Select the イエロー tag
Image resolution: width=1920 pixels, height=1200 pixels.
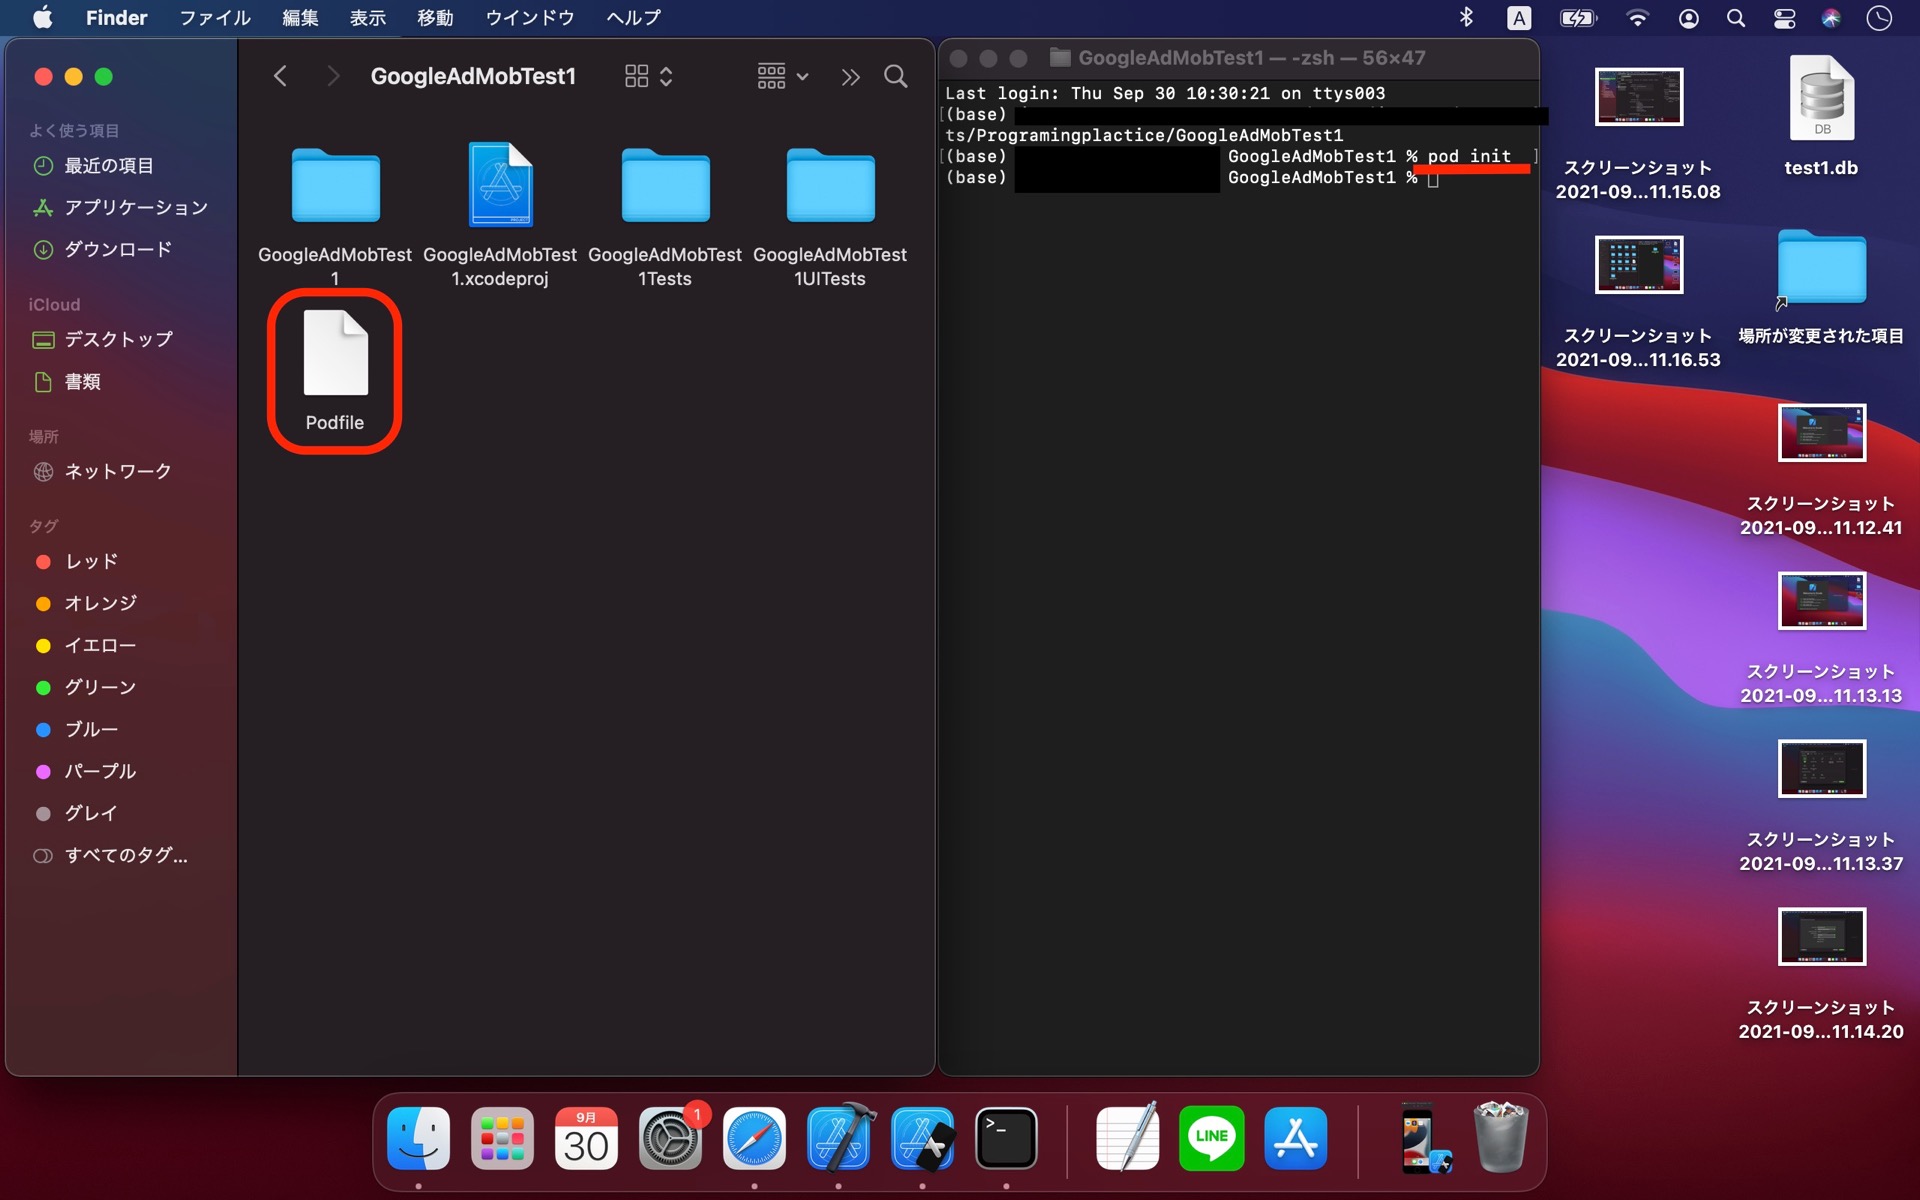click(99, 646)
